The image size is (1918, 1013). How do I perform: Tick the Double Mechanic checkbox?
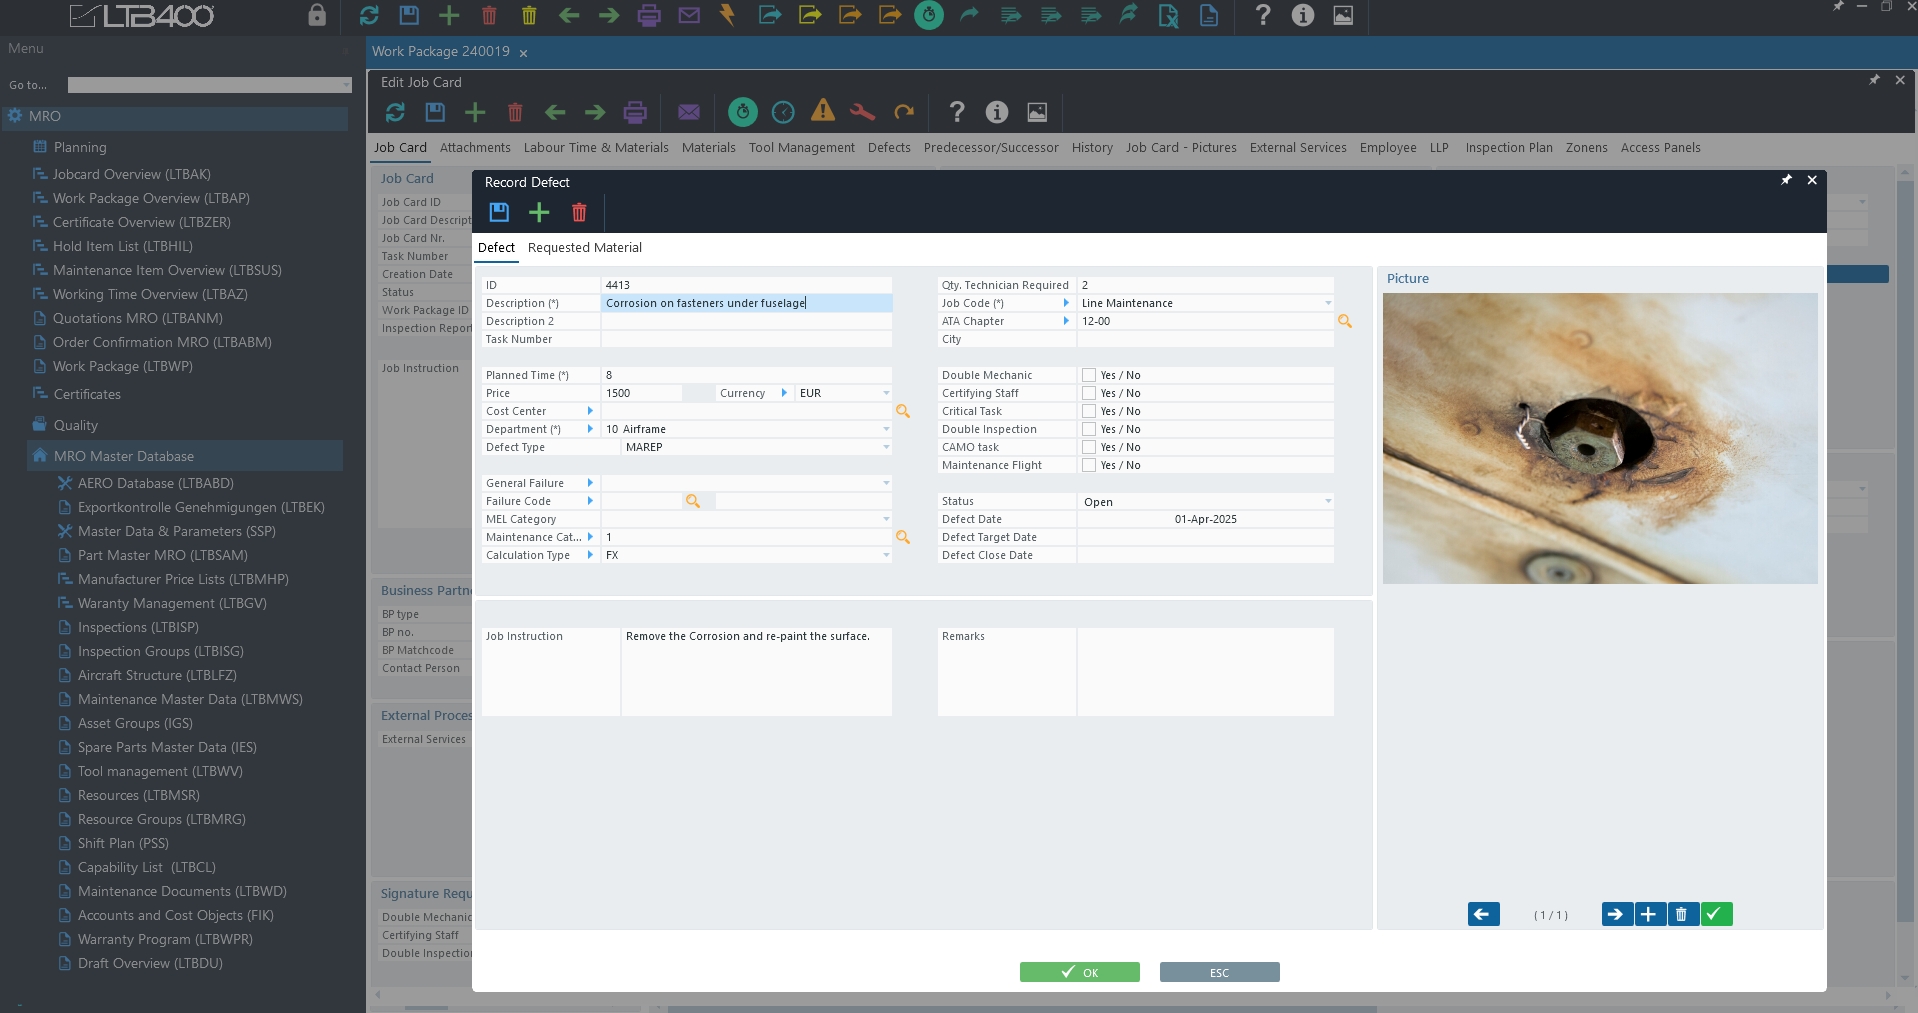click(1089, 375)
